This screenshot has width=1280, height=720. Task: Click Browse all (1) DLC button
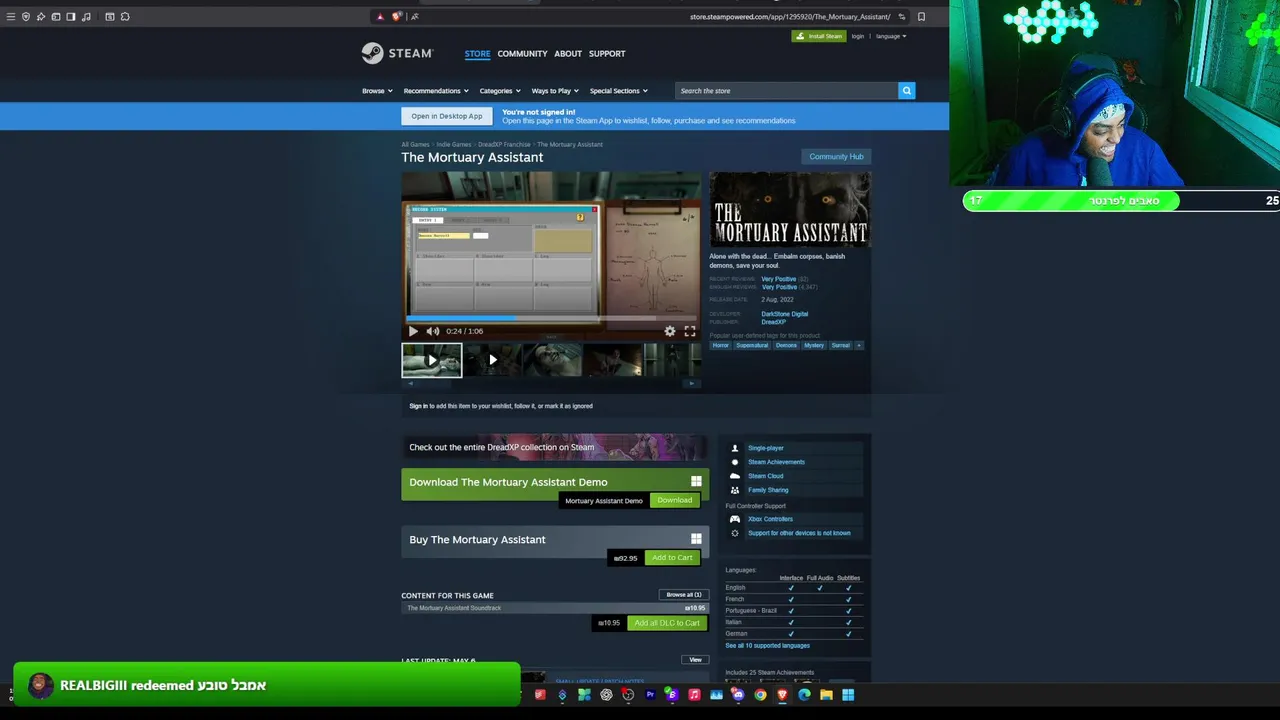pos(684,595)
